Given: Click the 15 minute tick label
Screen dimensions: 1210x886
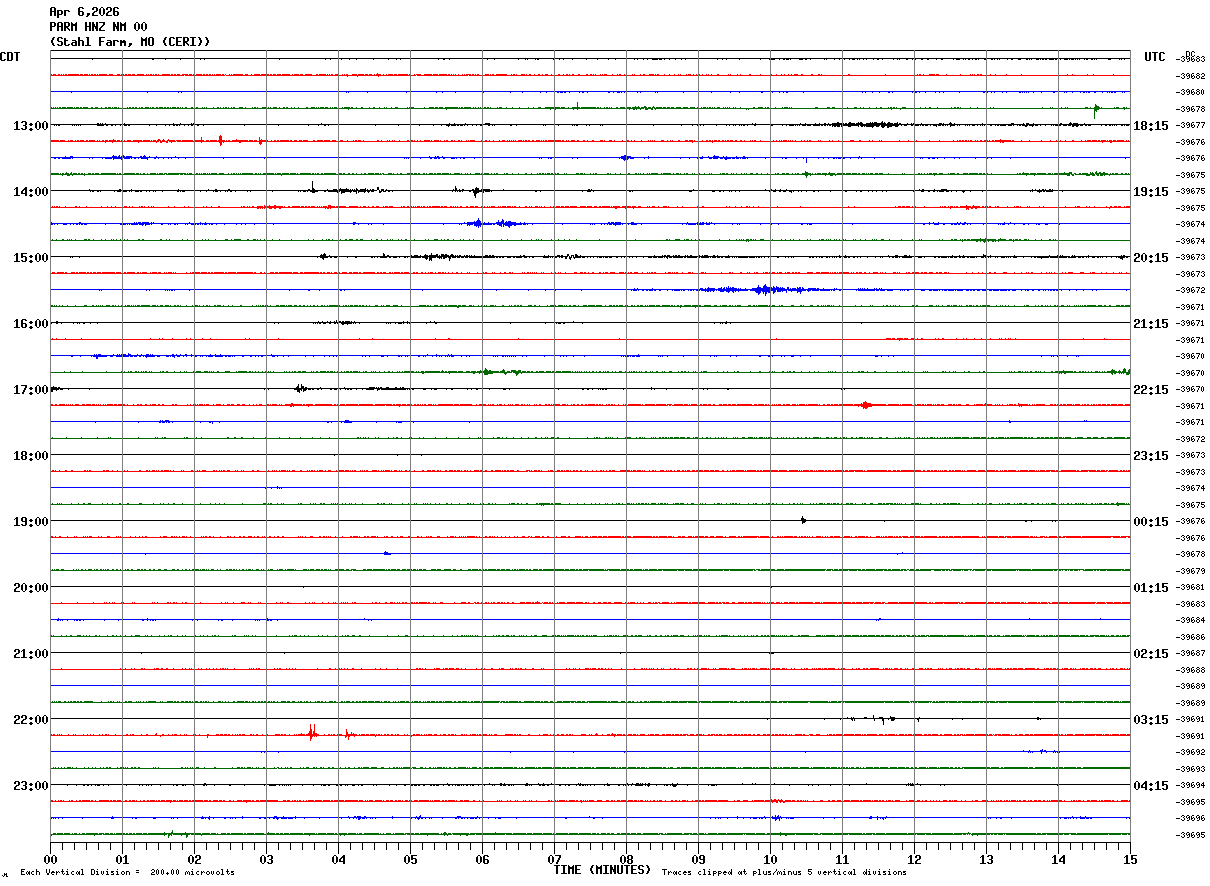Looking at the screenshot, I should (x=1130, y=859).
